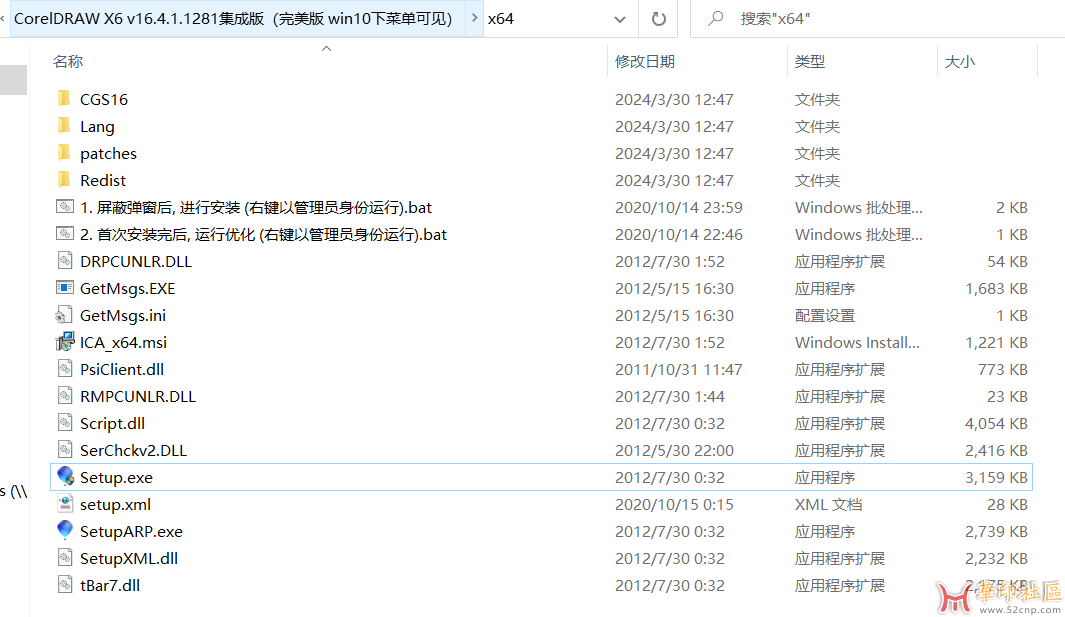Select the RMPCUNLR.DLL file icon
This screenshot has width=1065, height=617.
65,396
